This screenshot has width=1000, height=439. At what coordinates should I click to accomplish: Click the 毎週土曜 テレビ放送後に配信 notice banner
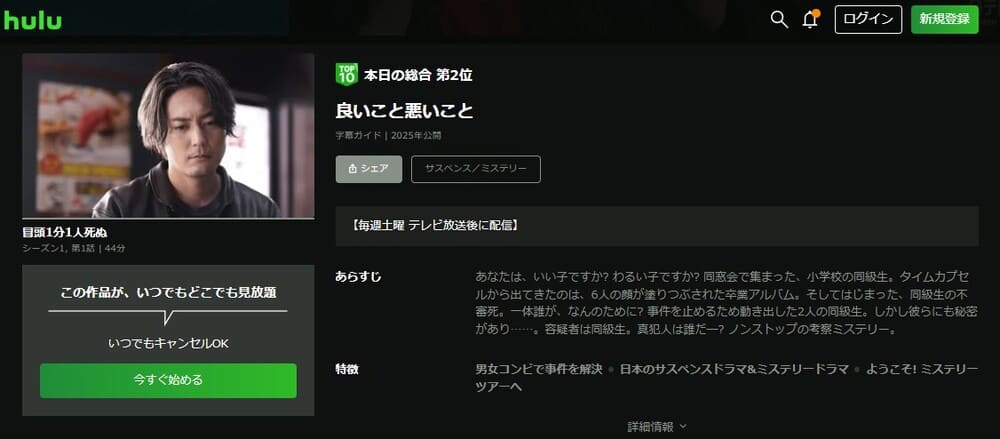coord(657,226)
